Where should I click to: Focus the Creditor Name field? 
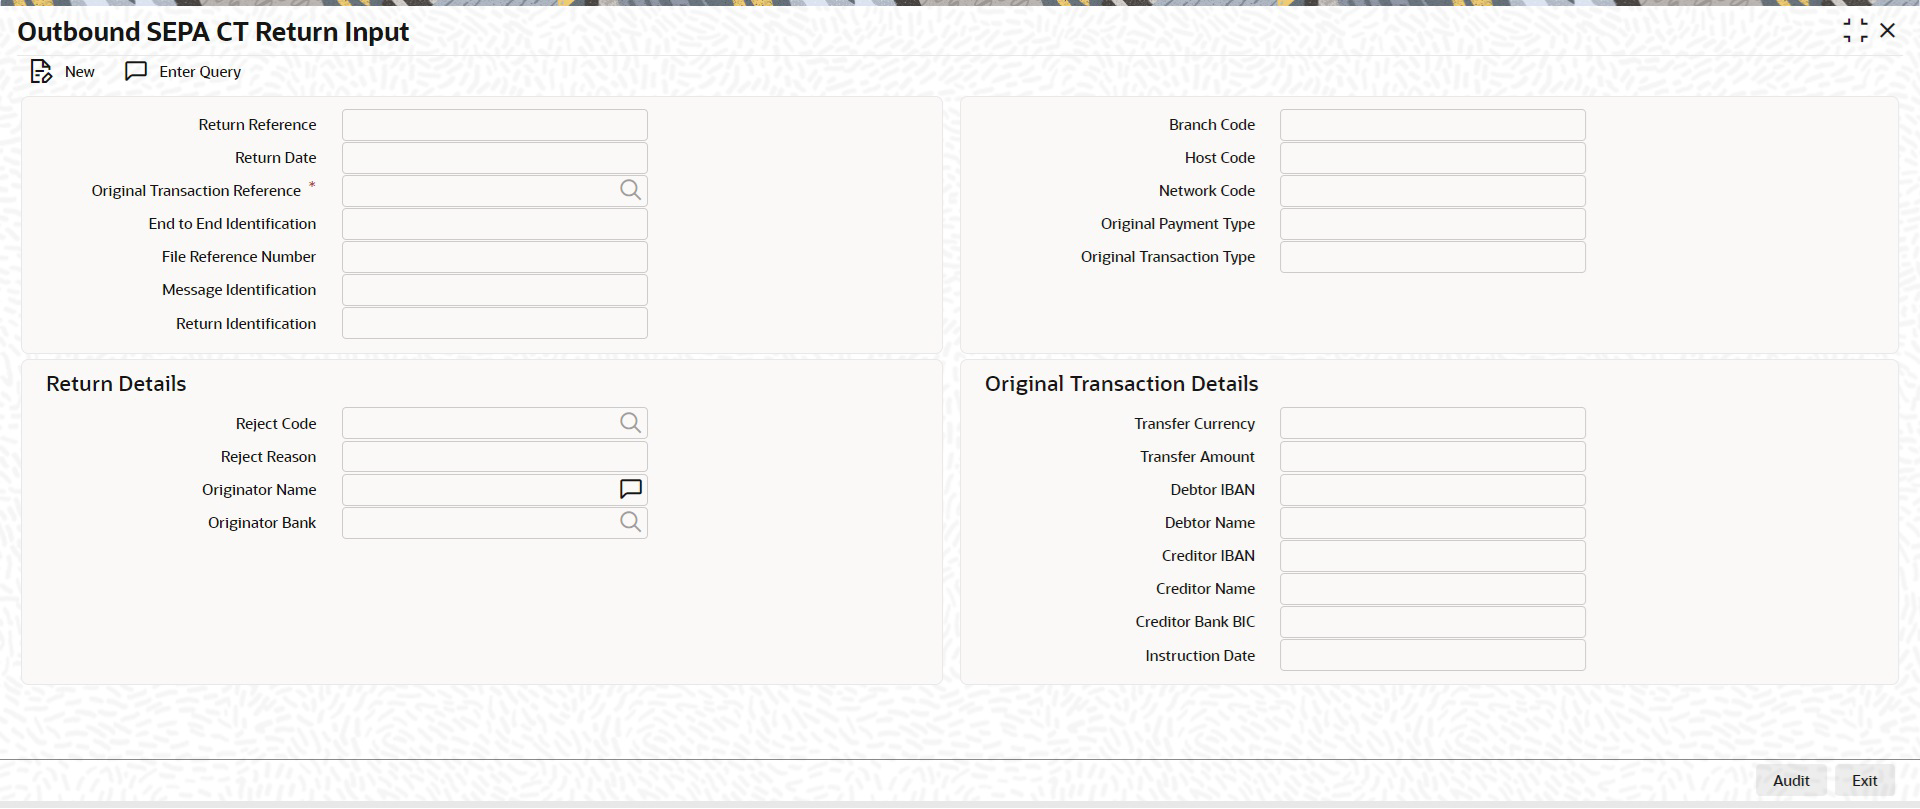coord(1433,589)
